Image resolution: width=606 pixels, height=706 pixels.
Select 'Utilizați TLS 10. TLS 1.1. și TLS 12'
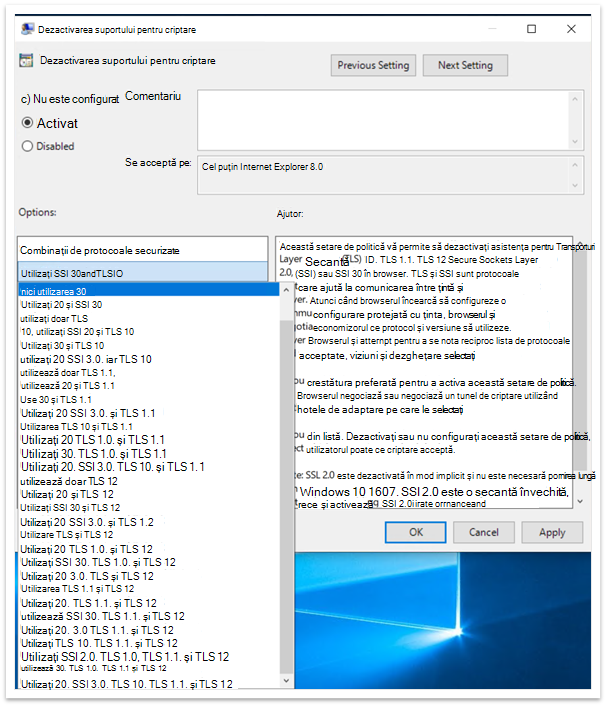pos(149,643)
